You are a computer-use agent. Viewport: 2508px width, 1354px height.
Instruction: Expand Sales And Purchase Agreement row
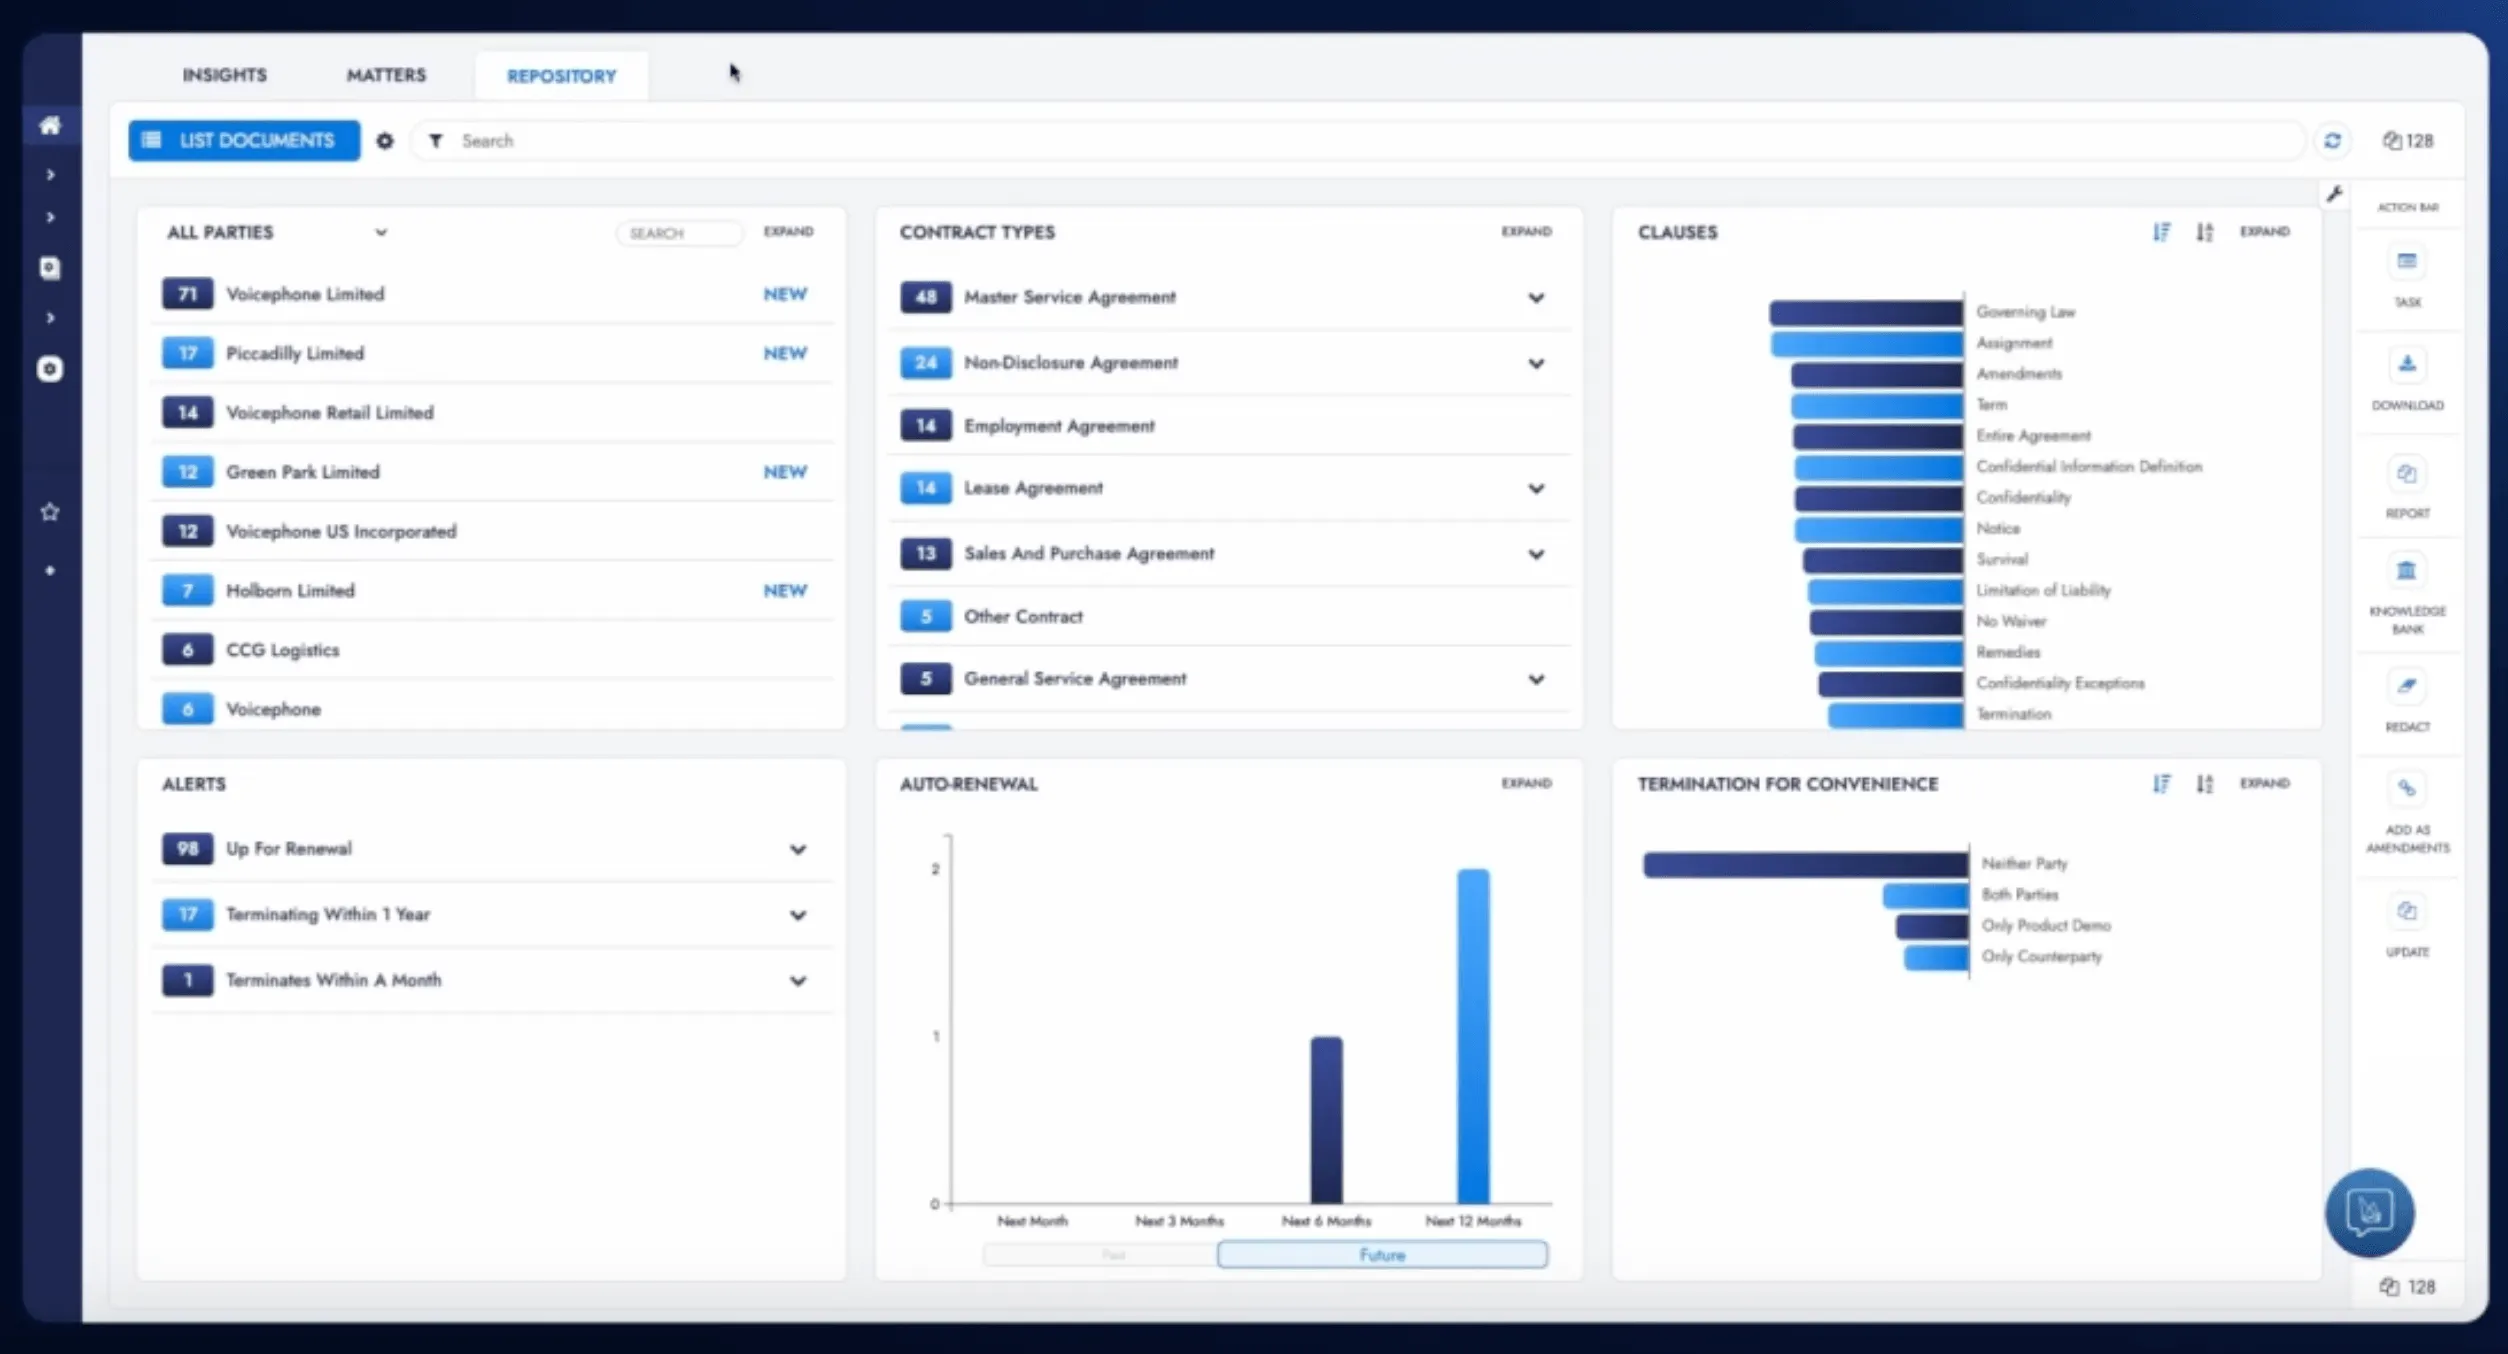pos(1536,555)
